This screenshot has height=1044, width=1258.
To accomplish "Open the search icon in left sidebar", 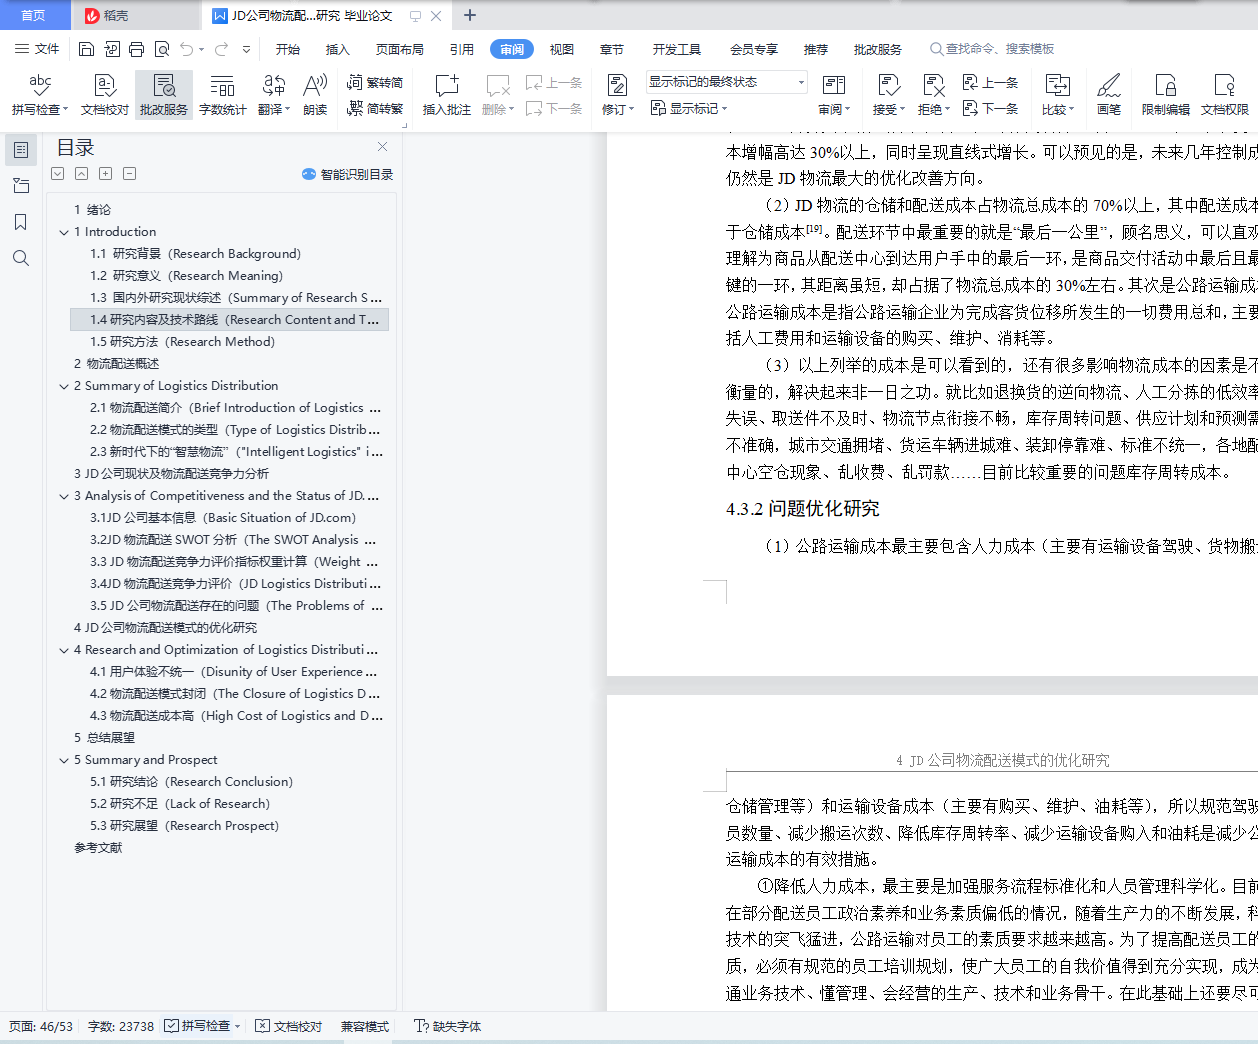I will click(x=21, y=258).
